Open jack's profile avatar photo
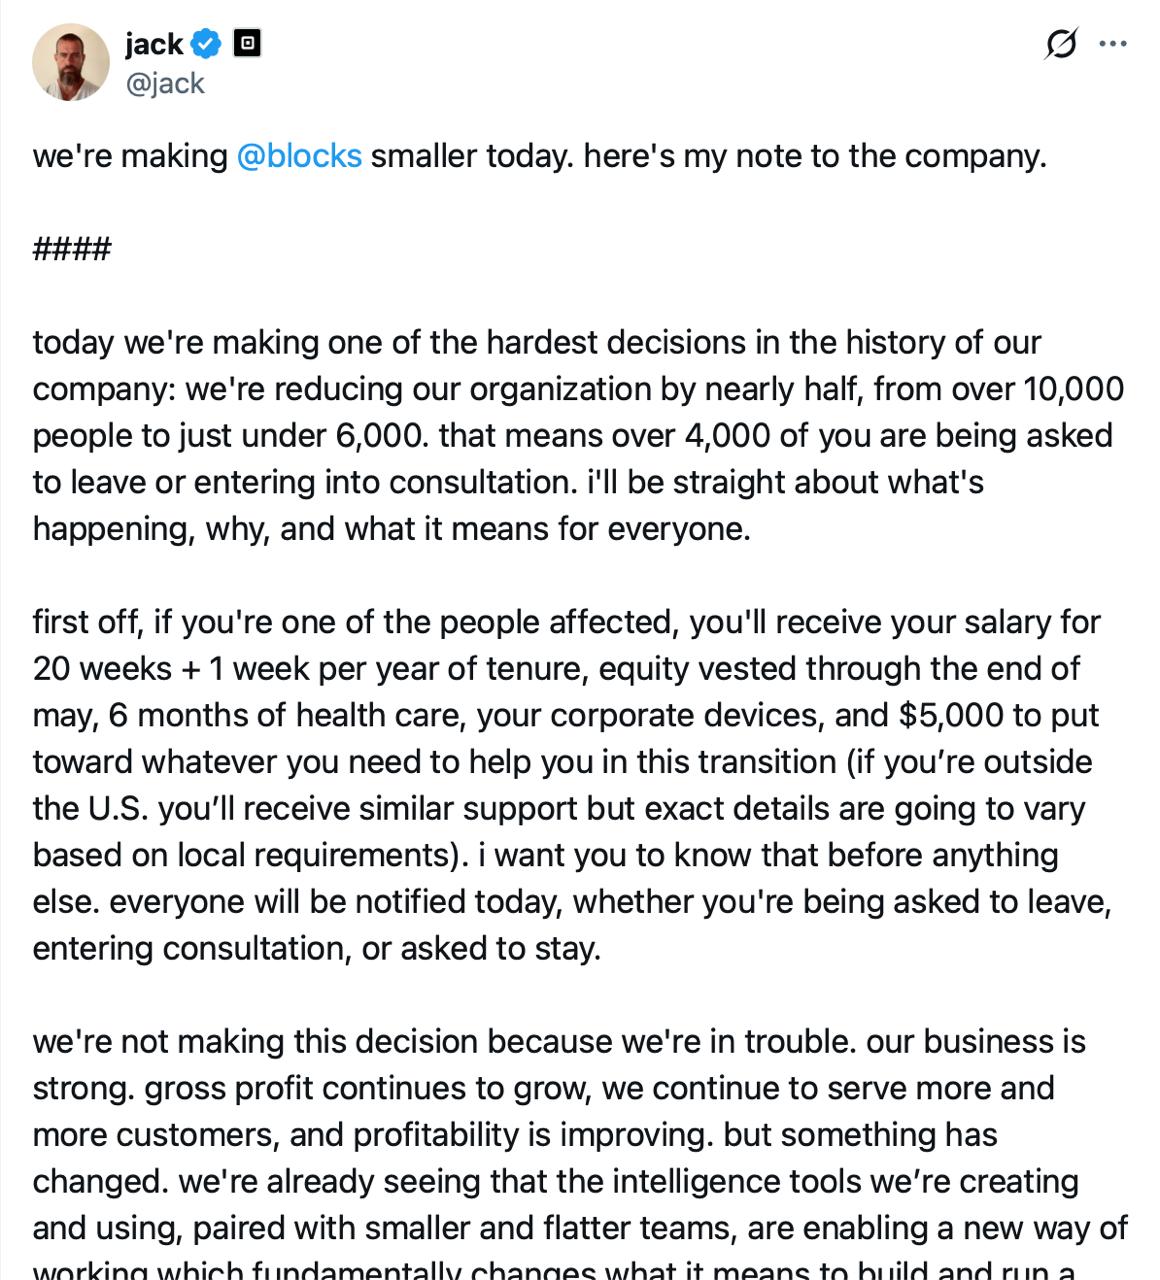The width and height of the screenshot is (1160, 1280). [71, 62]
